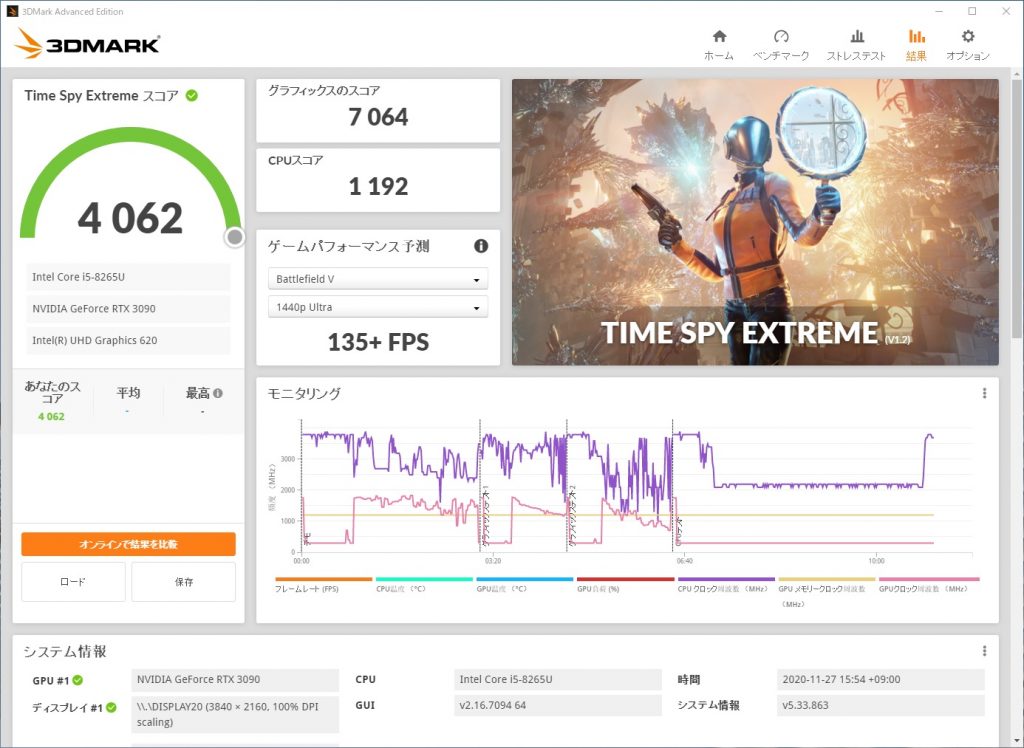Image resolution: width=1024 pixels, height=748 pixels.
Task: Click the score gauge end knob
Action: point(234,237)
